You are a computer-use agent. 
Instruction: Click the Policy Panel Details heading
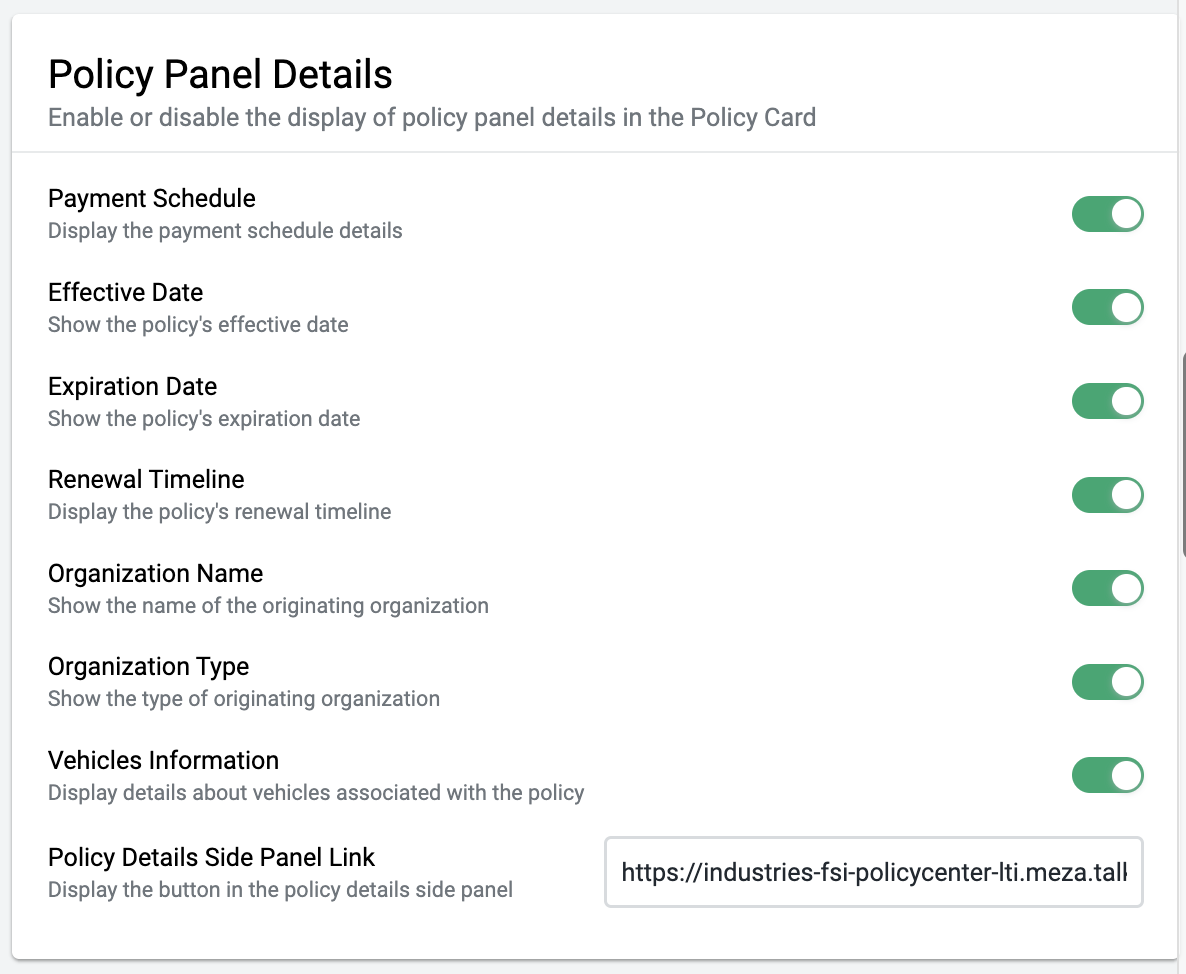[220, 74]
